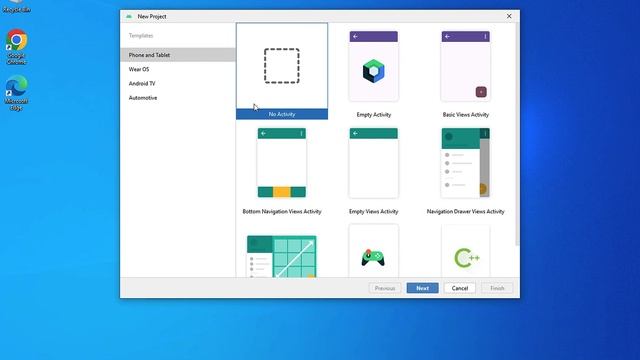640x360 pixels.
Task: Choose the Empty Views Activity preview
Action: pyautogui.click(x=373, y=162)
